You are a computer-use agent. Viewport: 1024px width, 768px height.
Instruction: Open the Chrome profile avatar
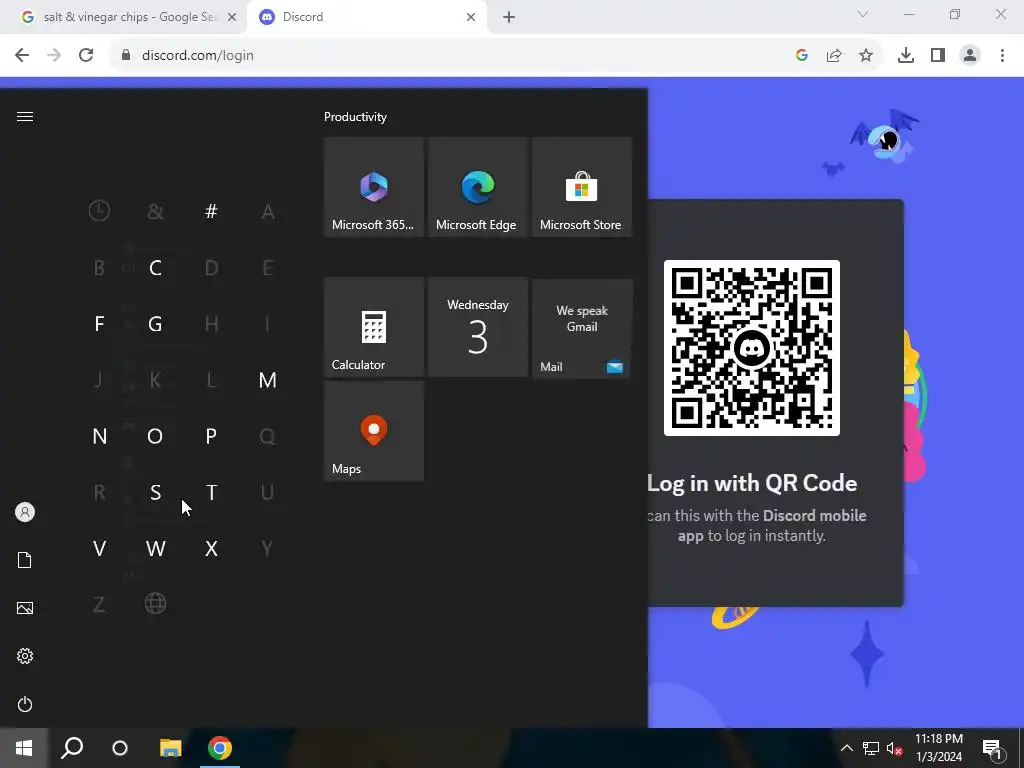(x=970, y=56)
